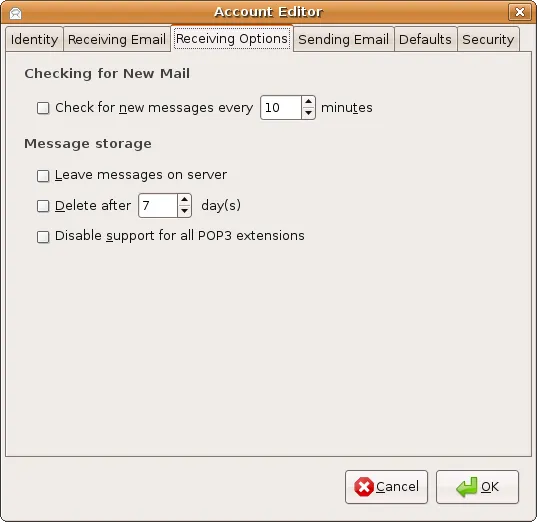The width and height of the screenshot is (537, 522).
Task: Decrease the minutes interval with down arrow
Action: pos(308,113)
